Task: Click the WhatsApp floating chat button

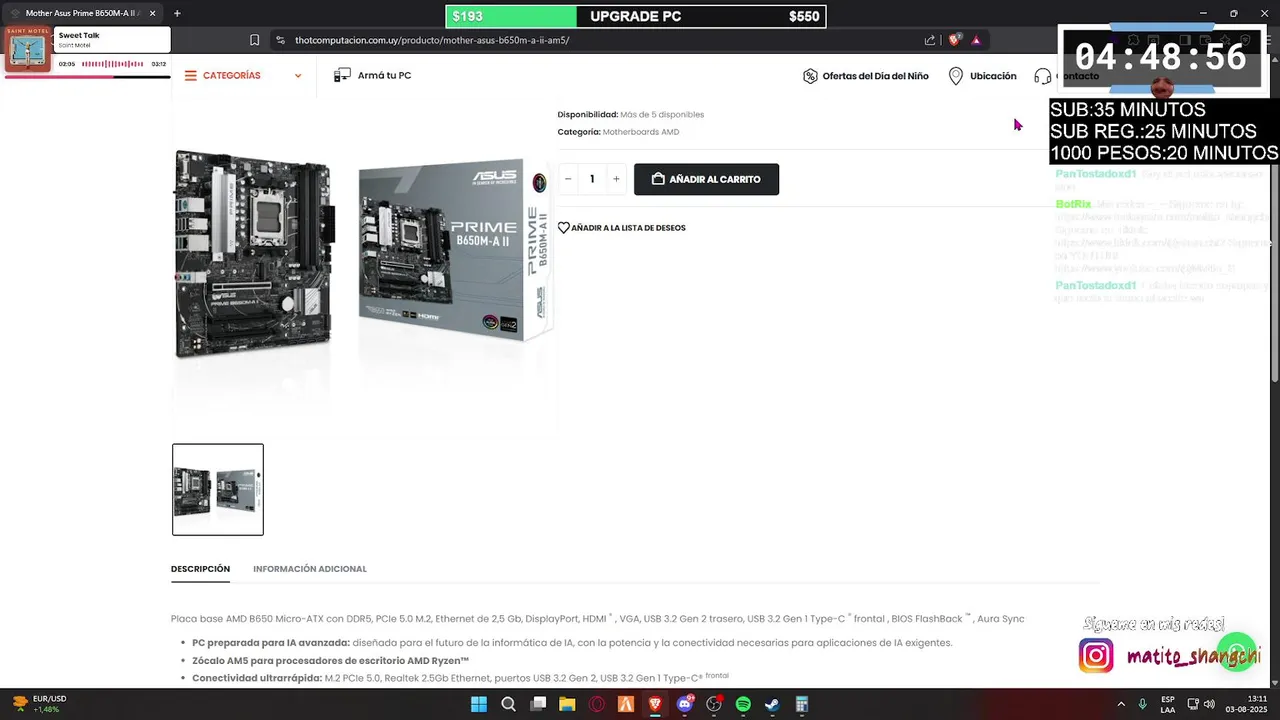Action: [1237, 650]
